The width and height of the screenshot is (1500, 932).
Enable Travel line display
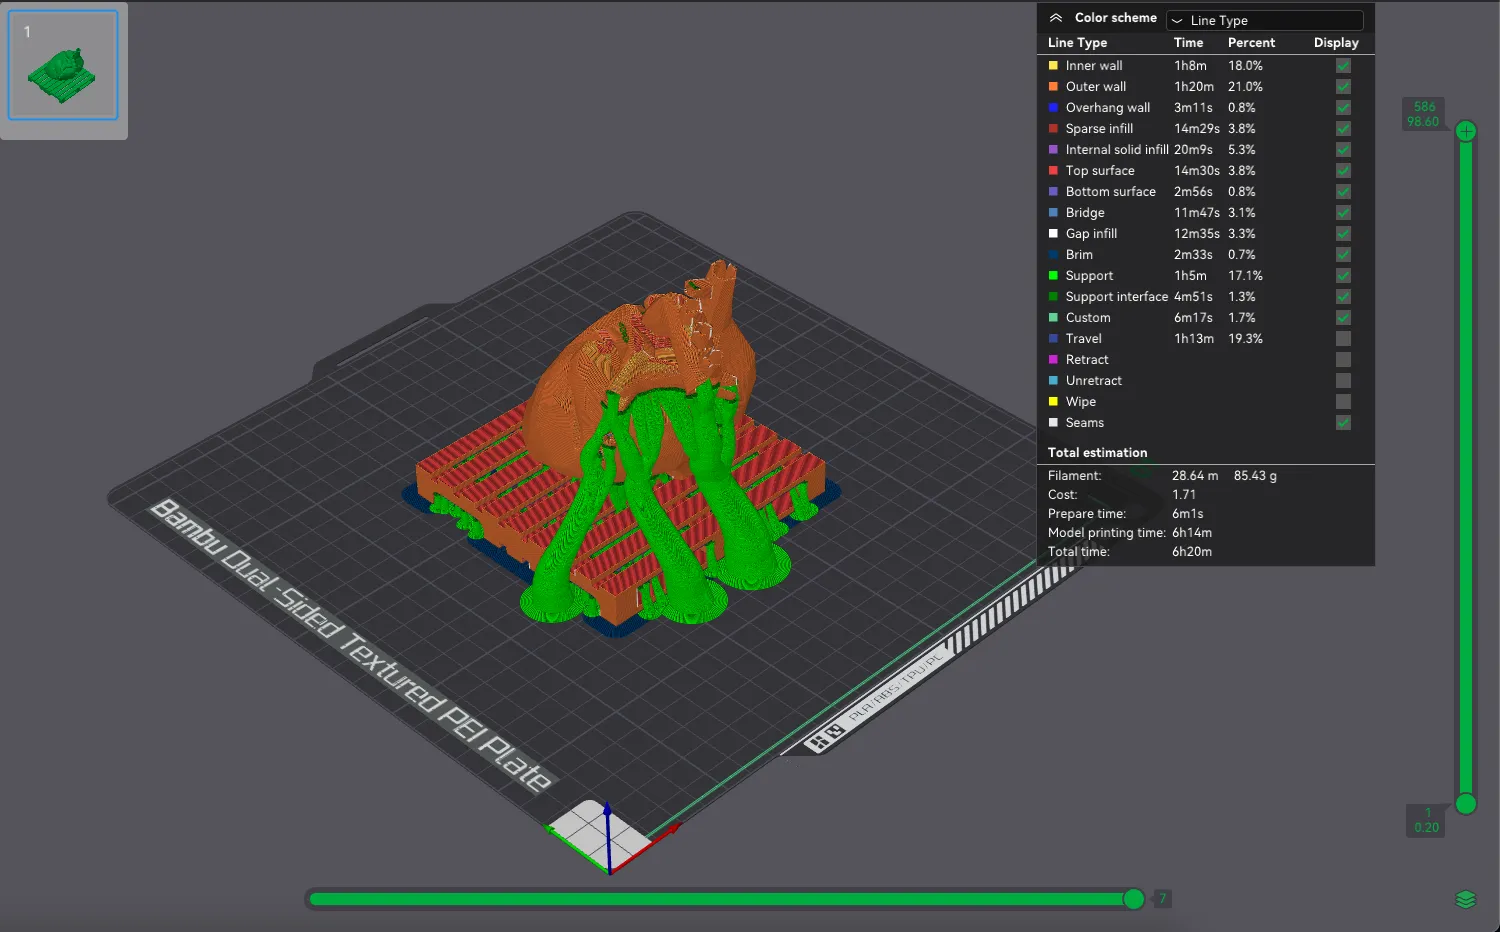tap(1343, 339)
